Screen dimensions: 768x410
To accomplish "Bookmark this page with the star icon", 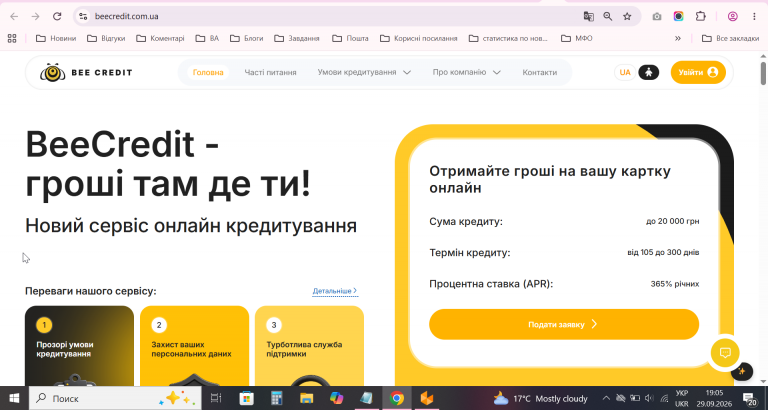I will point(627,16).
